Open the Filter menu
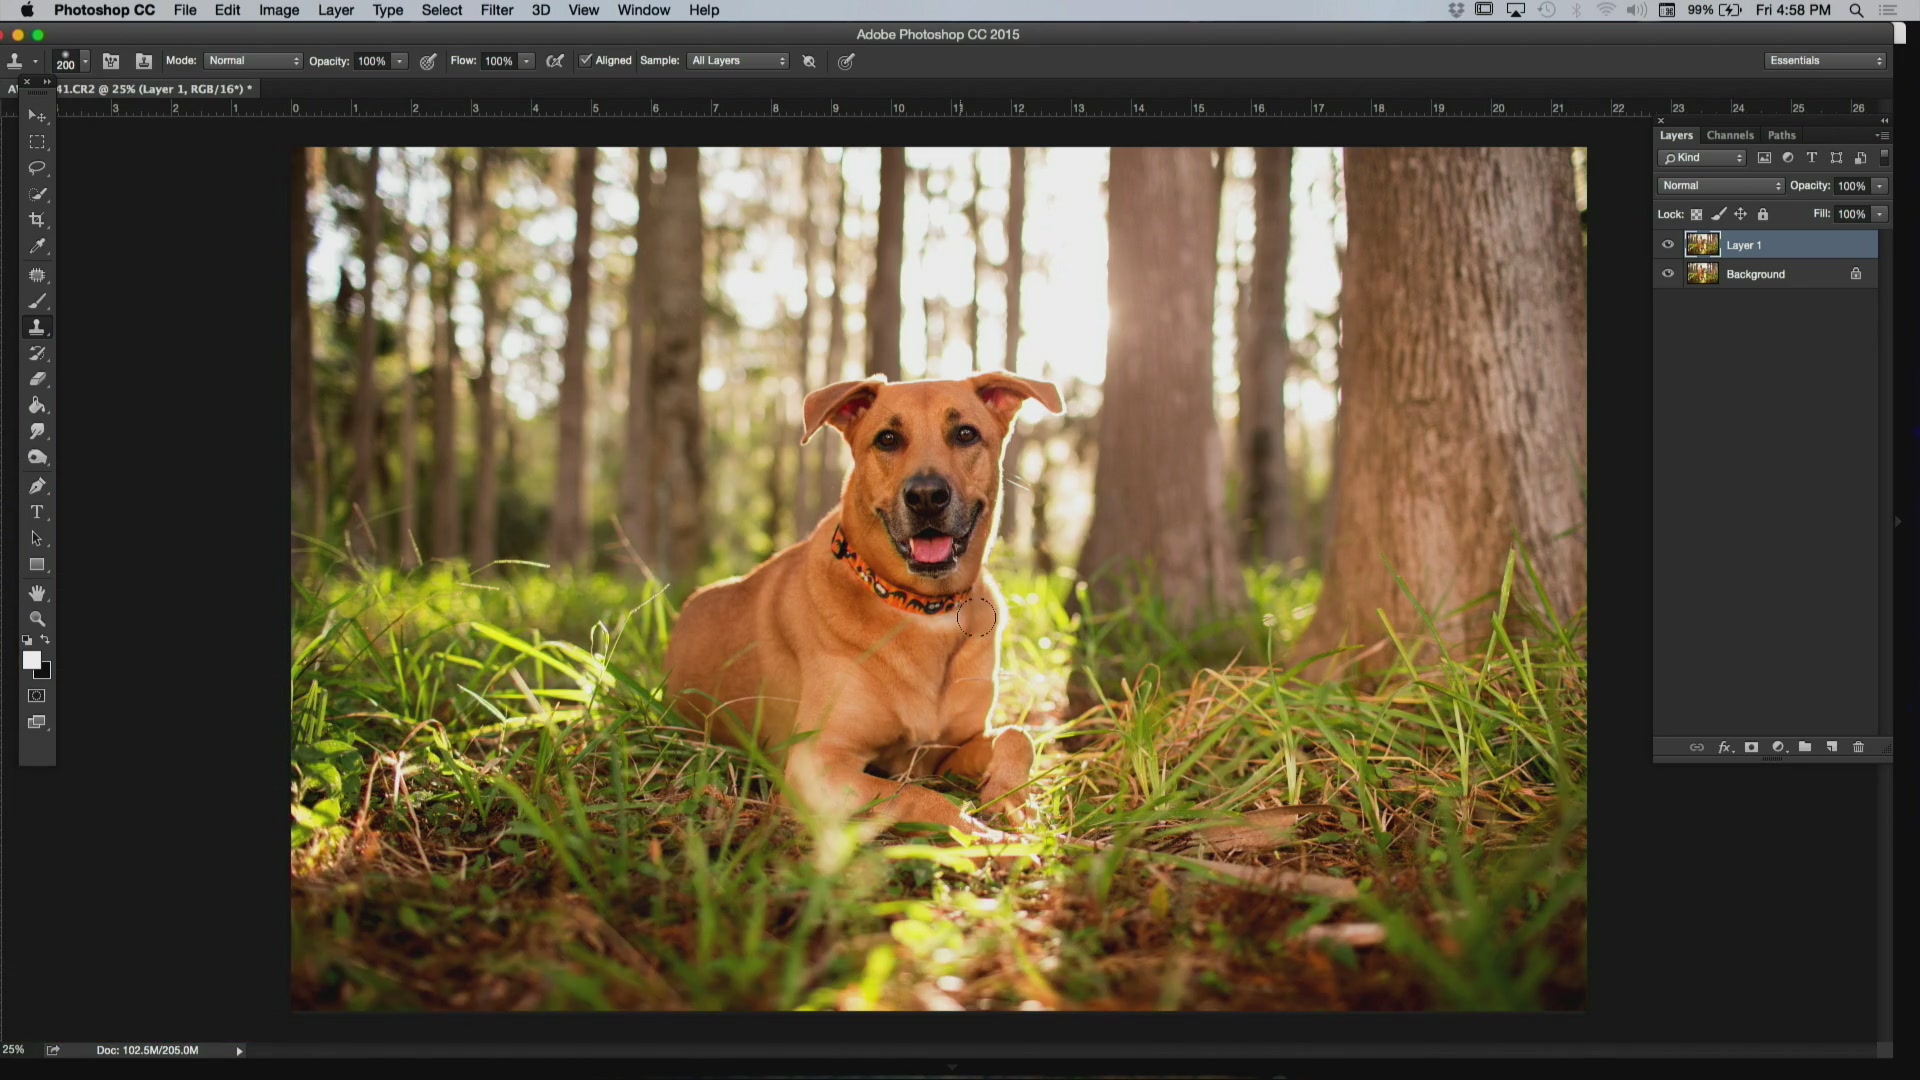 (496, 10)
